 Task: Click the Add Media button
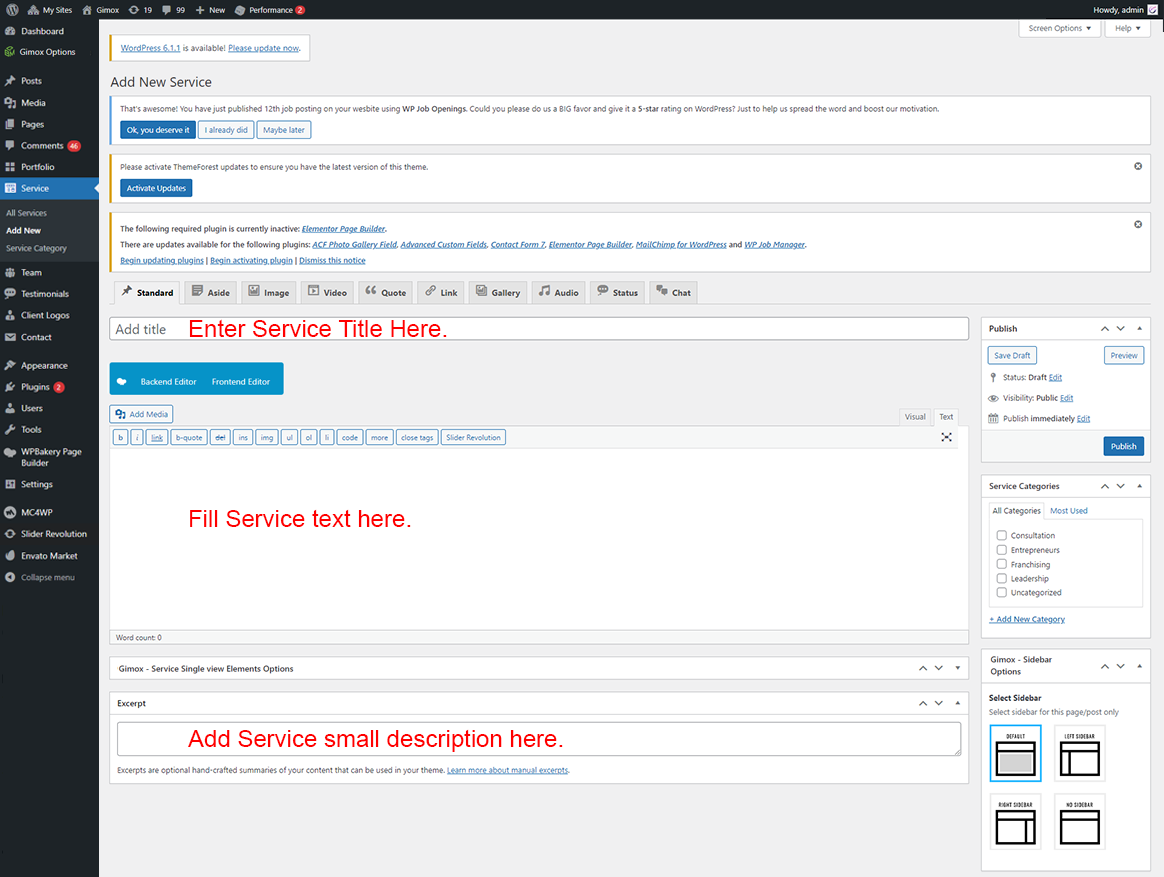pyautogui.click(x=141, y=414)
